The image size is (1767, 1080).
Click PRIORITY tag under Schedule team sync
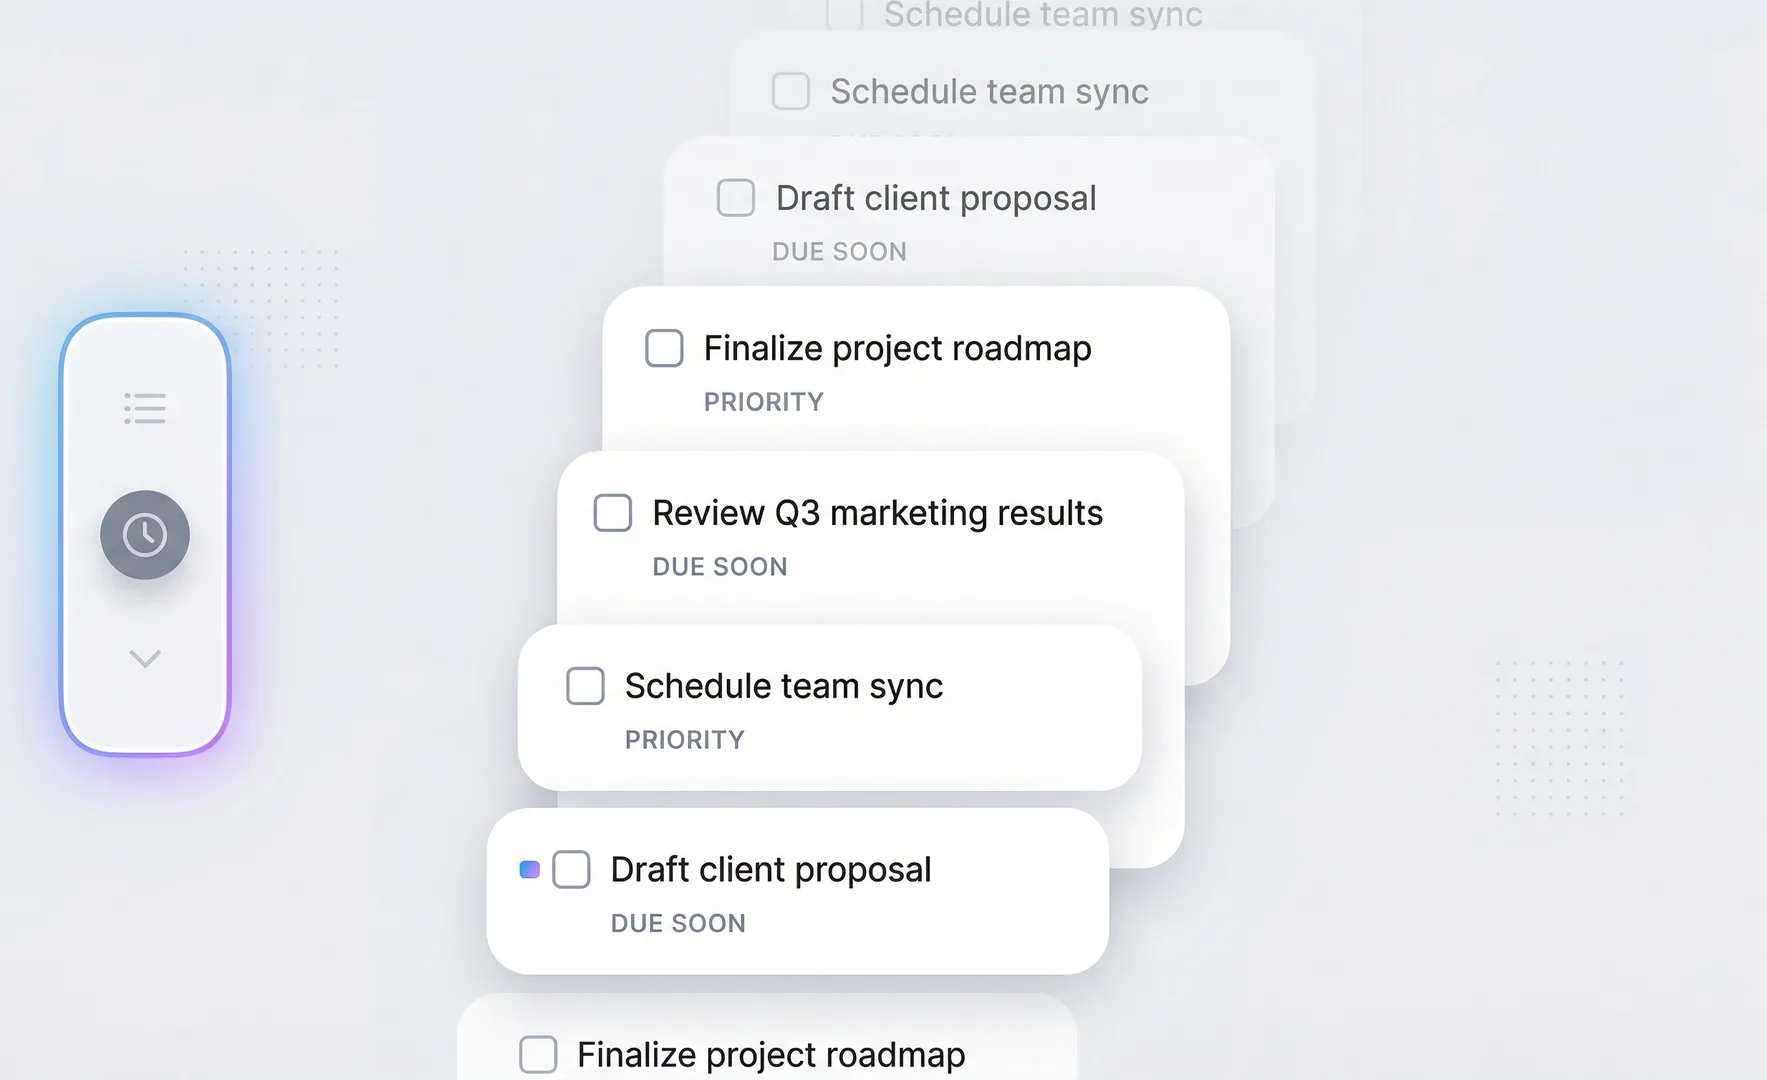pyautogui.click(x=685, y=740)
